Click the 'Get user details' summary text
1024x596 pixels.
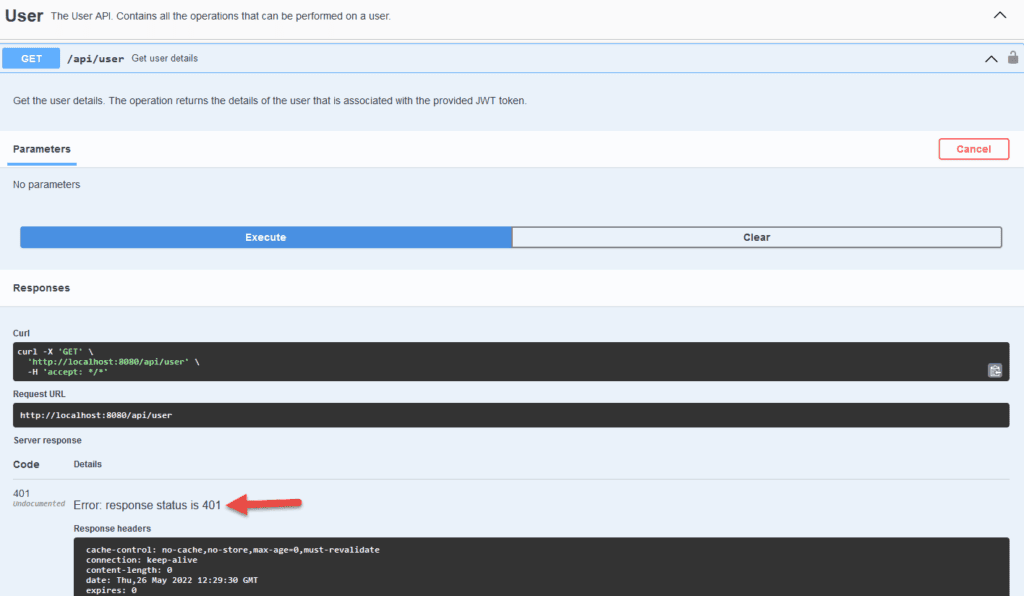click(165, 58)
